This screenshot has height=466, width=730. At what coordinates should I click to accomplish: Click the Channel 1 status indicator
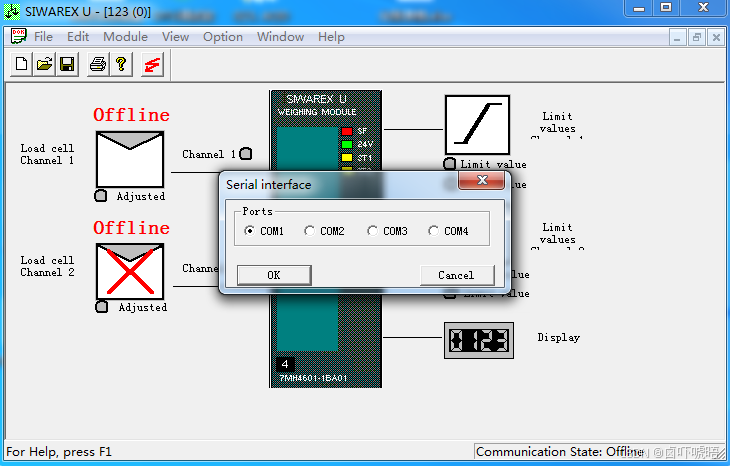(x=246, y=154)
